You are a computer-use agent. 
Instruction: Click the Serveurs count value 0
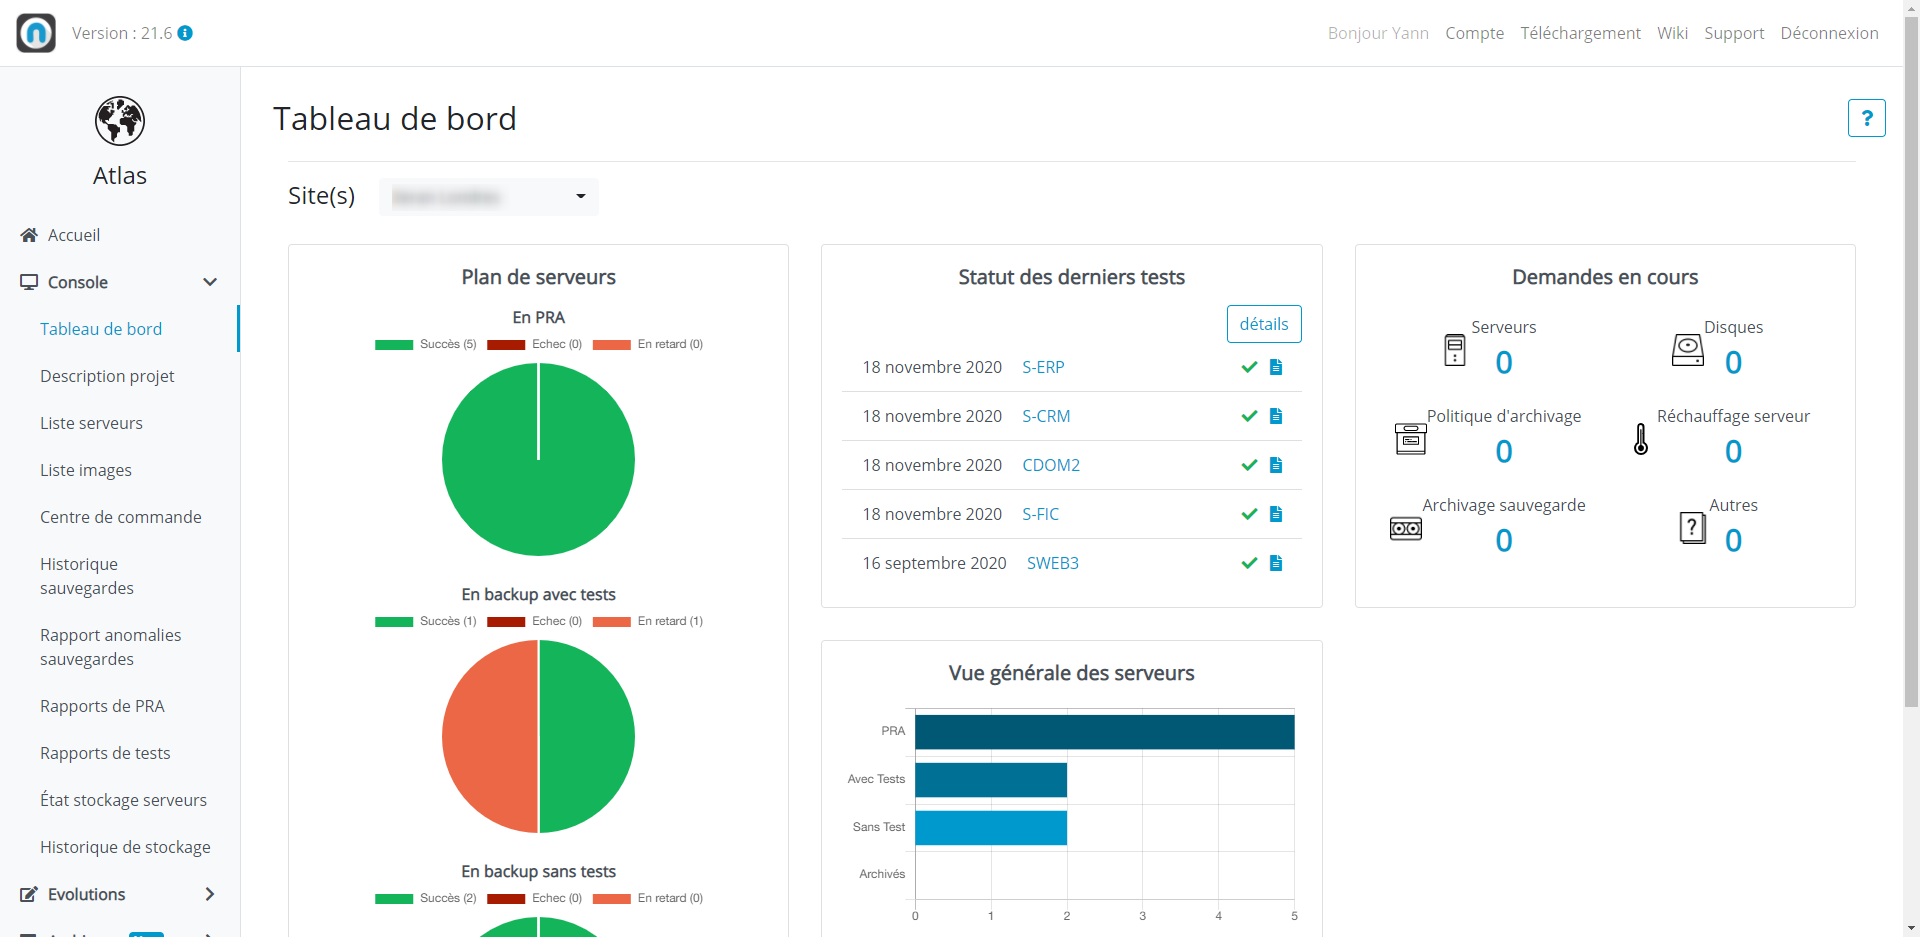1504,363
